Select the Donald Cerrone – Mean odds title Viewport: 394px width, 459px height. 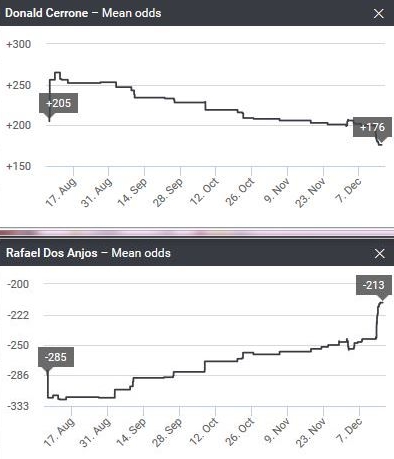pyautogui.click(x=83, y=13)
